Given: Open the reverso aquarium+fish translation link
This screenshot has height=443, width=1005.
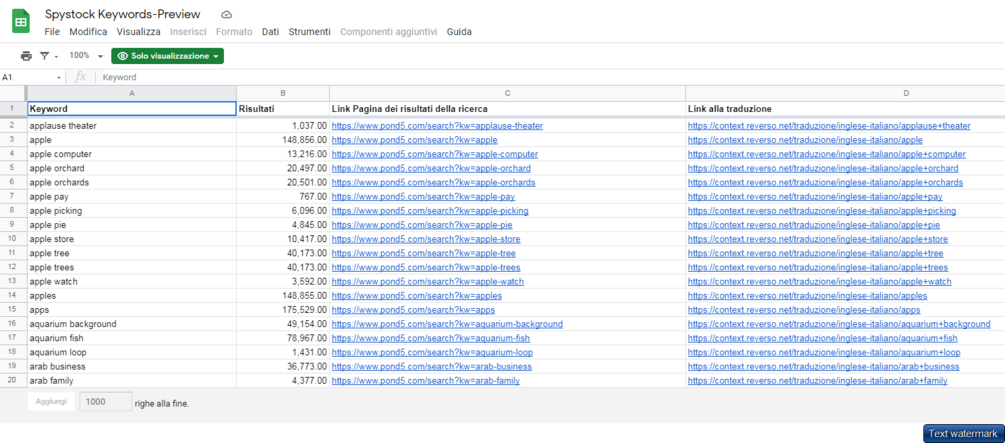Looking at the screenshot, I should click(x=822, y=339).
